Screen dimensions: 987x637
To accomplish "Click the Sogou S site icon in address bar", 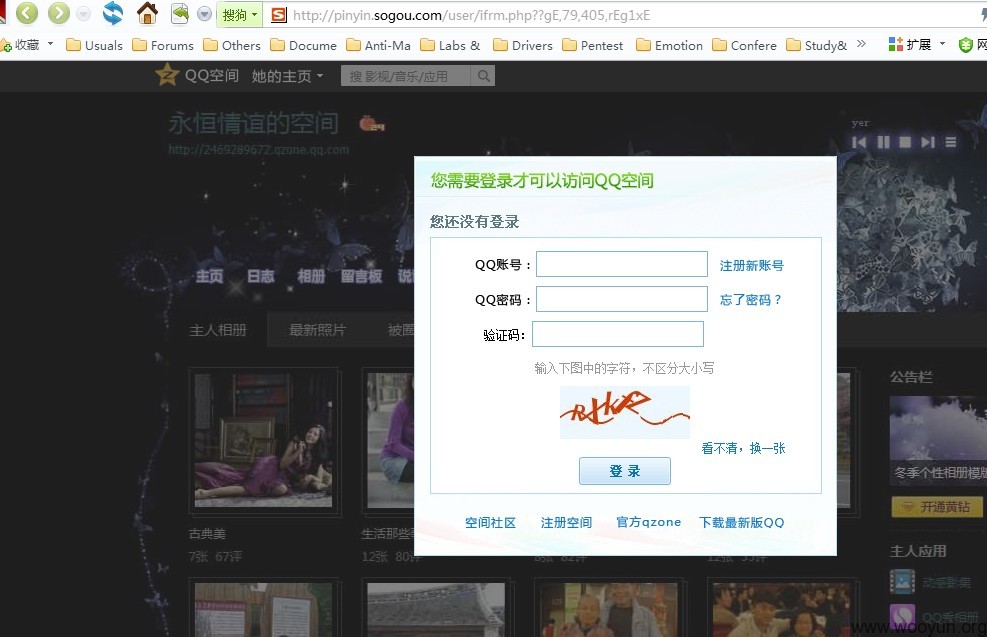I will pos(279,14).
